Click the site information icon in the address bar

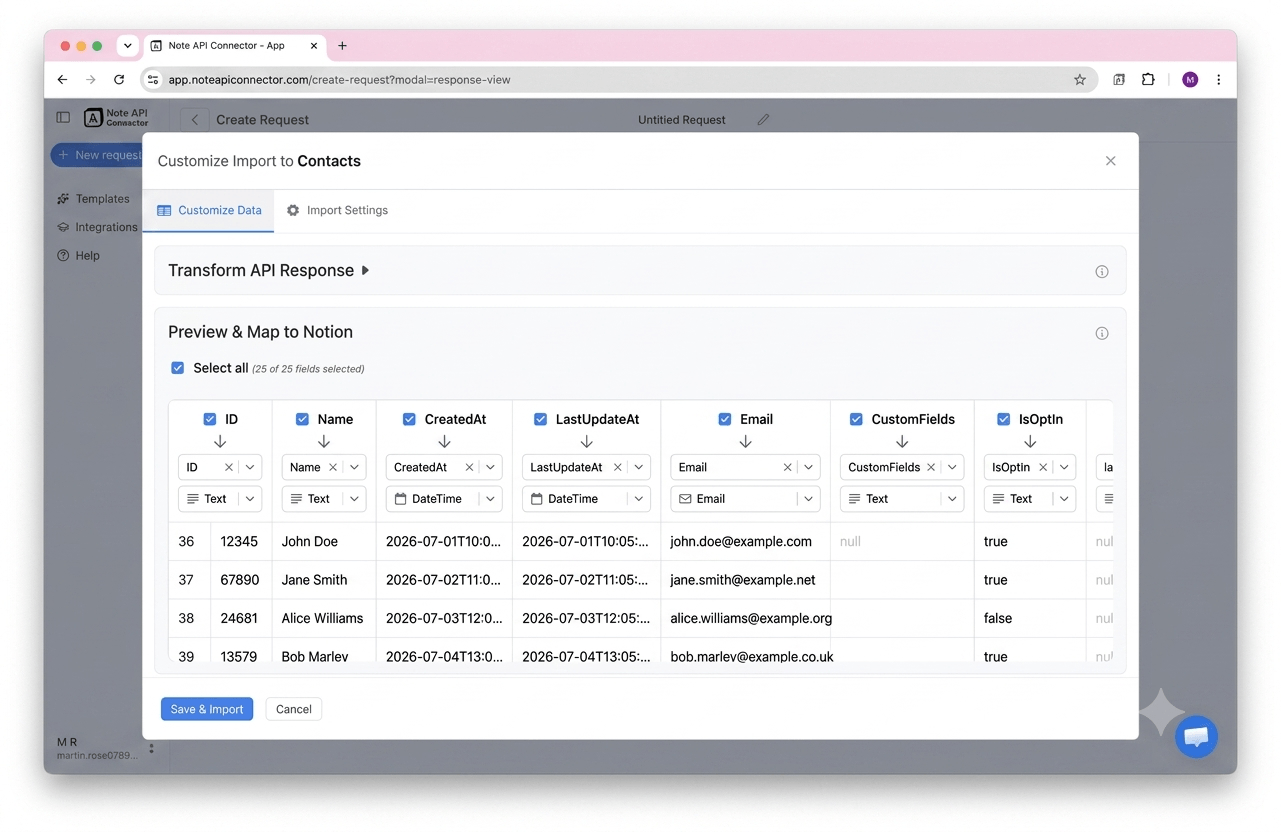[x=153, y=80]
